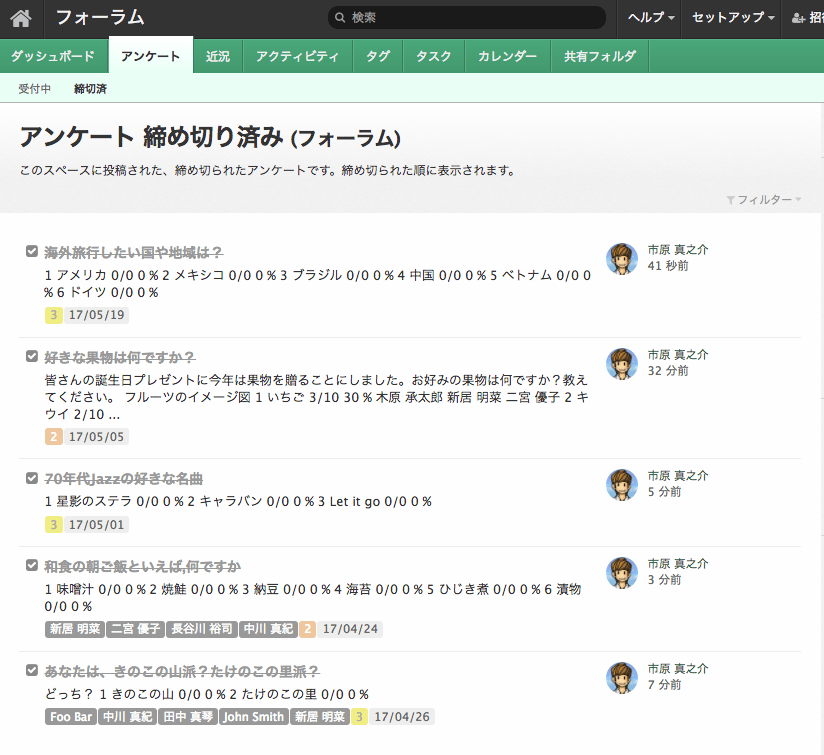Click the date label 17/04/26
Viewport: 824px width, 755px height.
402,717
